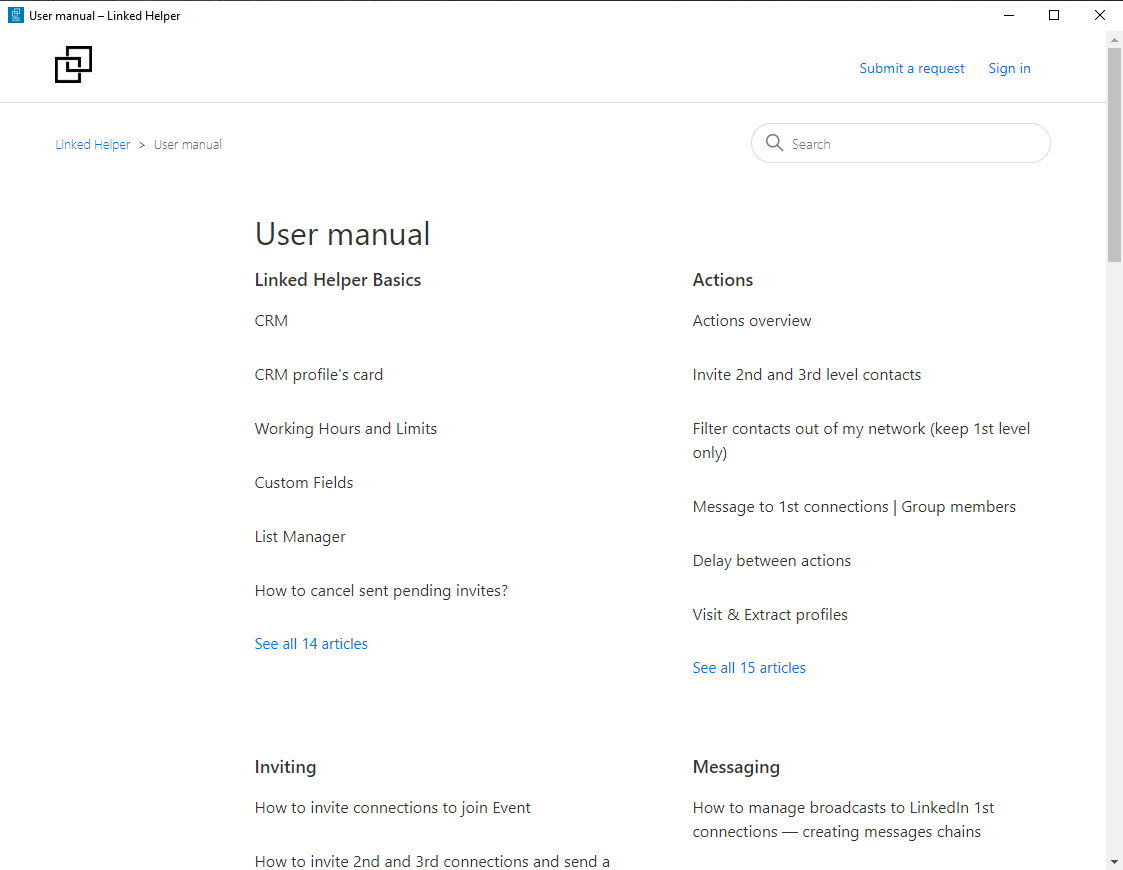Click the User manual breadcrumb text
The height and width of the screenshot is (870, 1123).
[188, 145]
